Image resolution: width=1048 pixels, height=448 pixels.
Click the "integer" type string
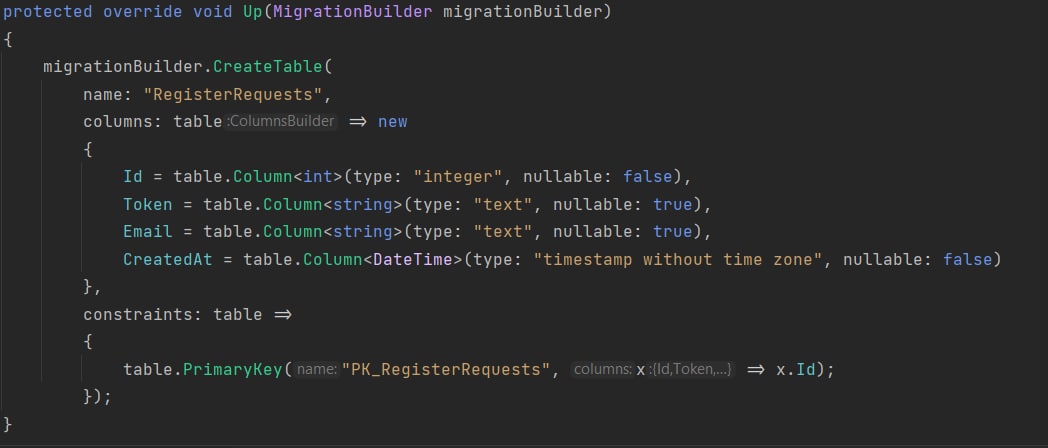click(457, 177)
